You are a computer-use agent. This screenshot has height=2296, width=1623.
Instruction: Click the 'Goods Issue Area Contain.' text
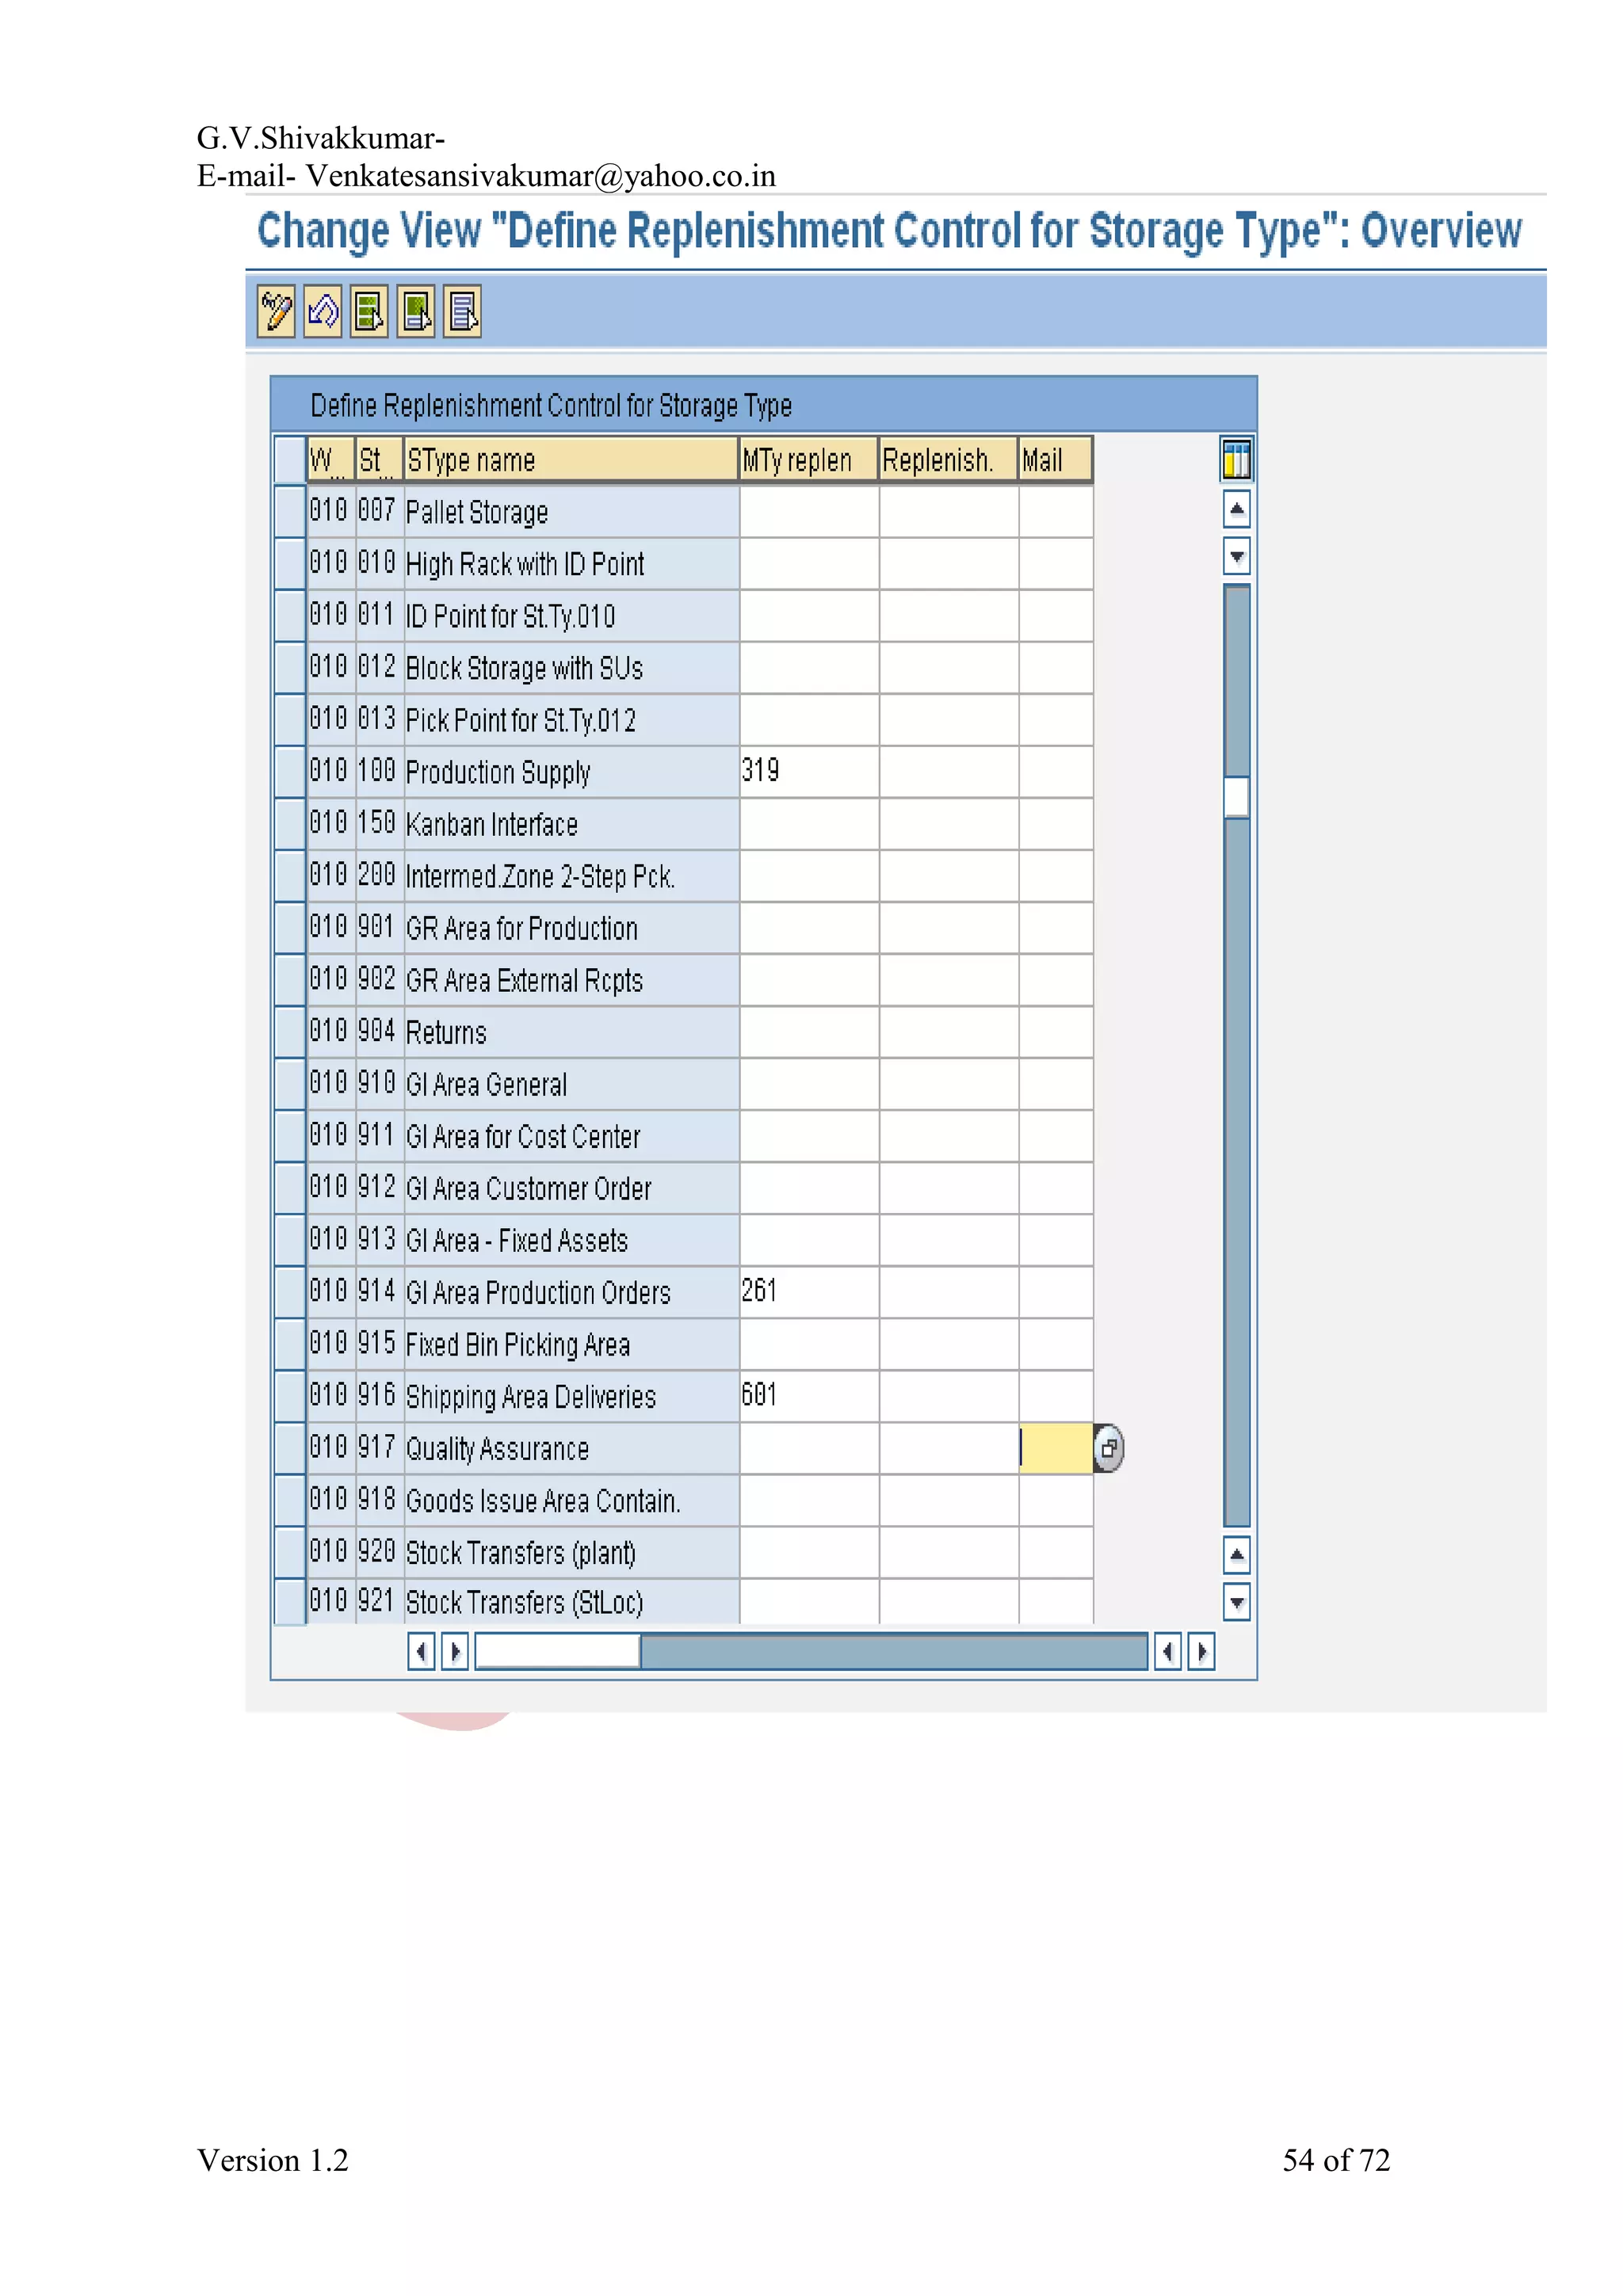click(543, 1500)
